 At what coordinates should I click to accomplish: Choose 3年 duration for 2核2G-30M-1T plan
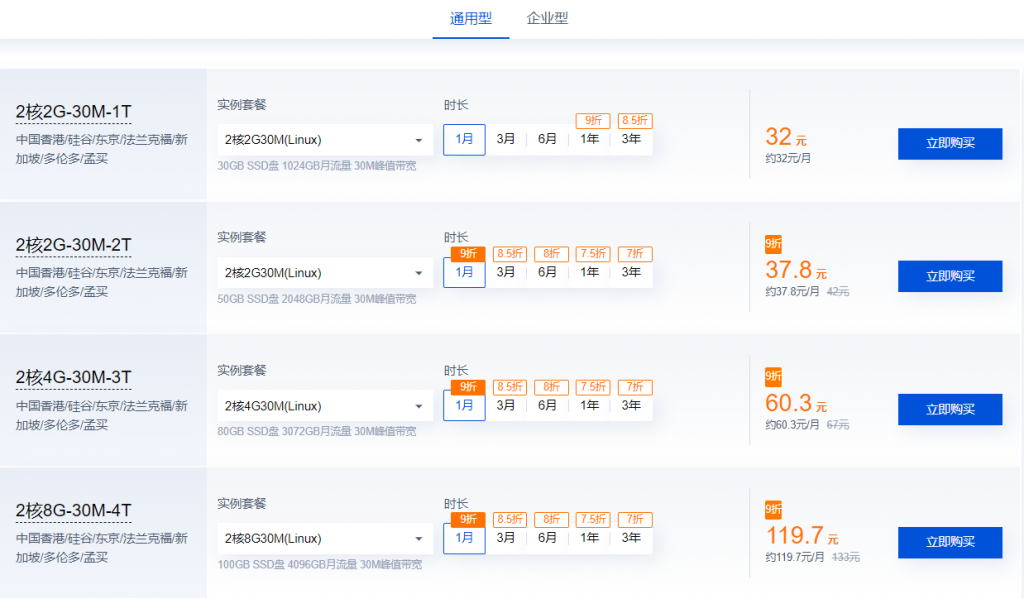[x=631, y=139]
